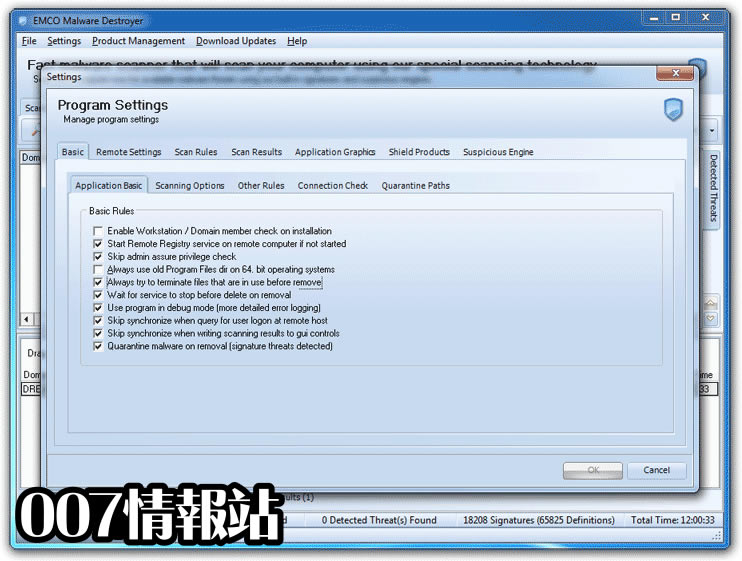This screenshot has width=742, height=561.
Task: Click the left scroll arrow in main window
Action: pos(26,319)
